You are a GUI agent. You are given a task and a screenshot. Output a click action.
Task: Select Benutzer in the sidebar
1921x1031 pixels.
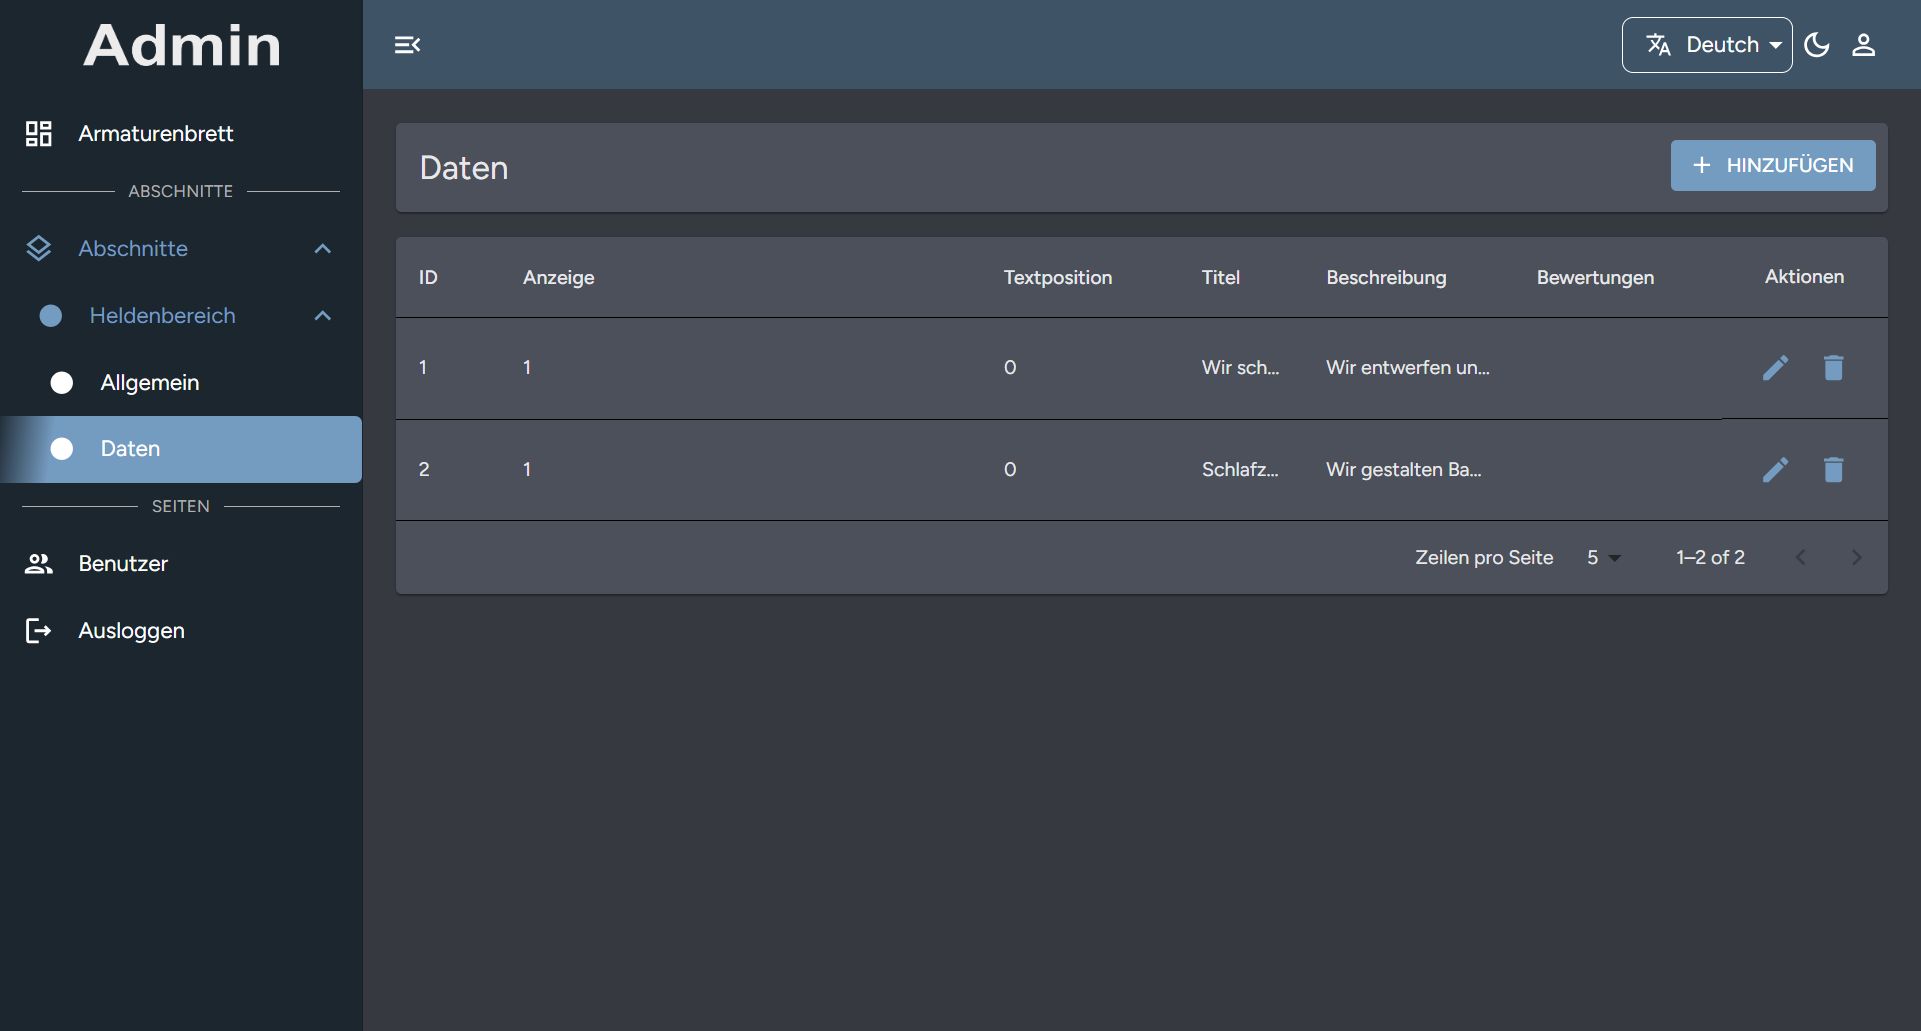(123, 563)
